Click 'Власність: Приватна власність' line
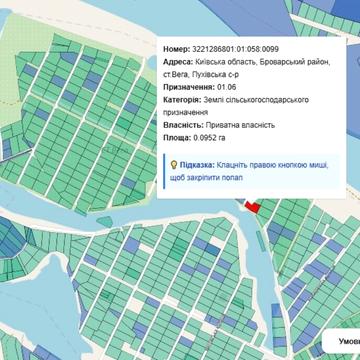Viewport: 360px width, 360px height. pyautogui.click(x=219, y=125)
